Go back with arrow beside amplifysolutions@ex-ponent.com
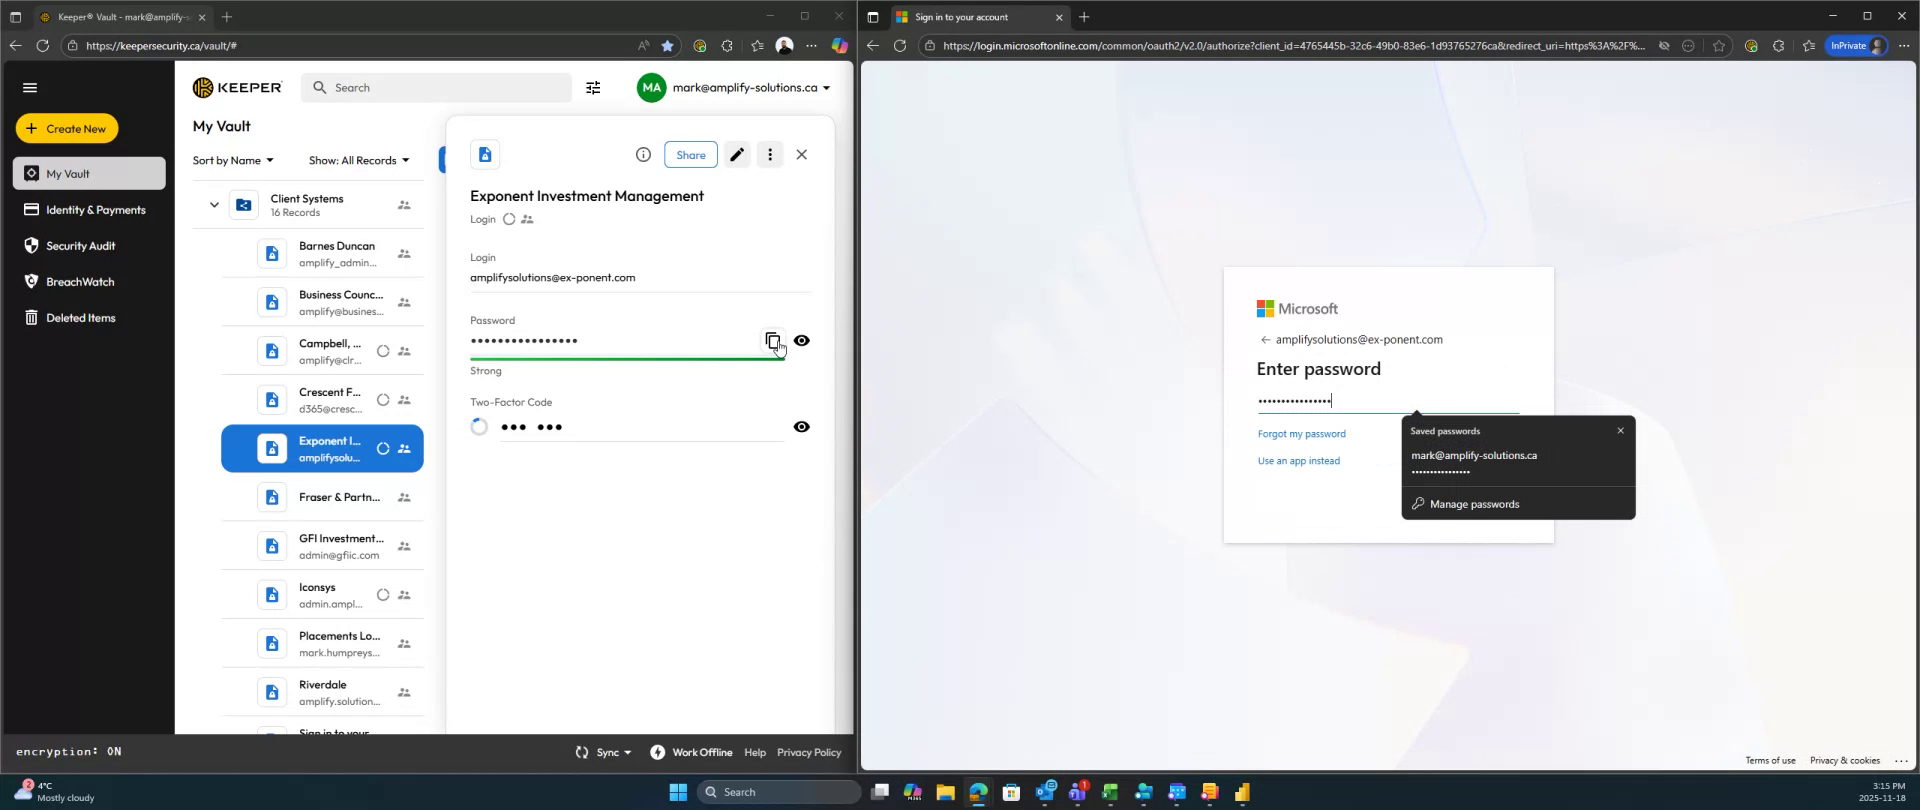Viewport: 1920px width, 810px height. click(1265, 340)
